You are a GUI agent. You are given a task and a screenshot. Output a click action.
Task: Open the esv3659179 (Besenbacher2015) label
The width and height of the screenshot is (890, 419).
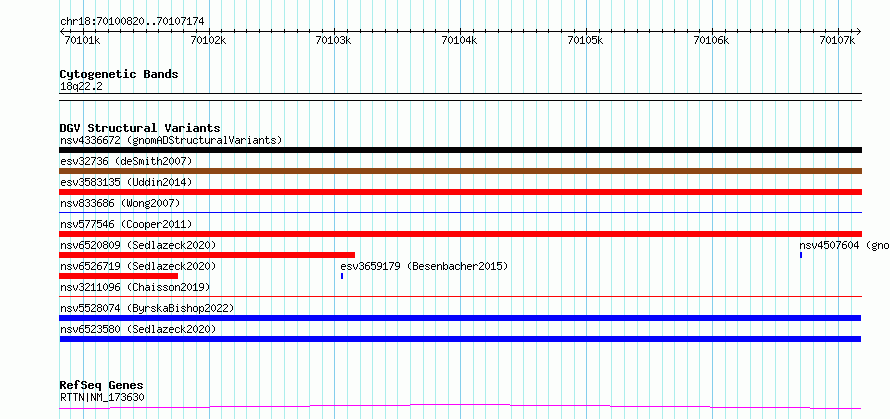click(x=424, y=266)
